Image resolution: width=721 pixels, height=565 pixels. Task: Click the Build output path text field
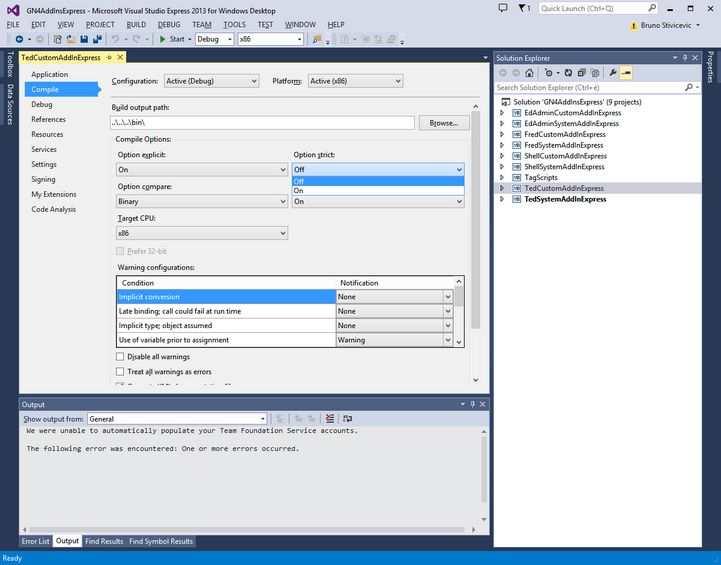click(x=263, y=123)
